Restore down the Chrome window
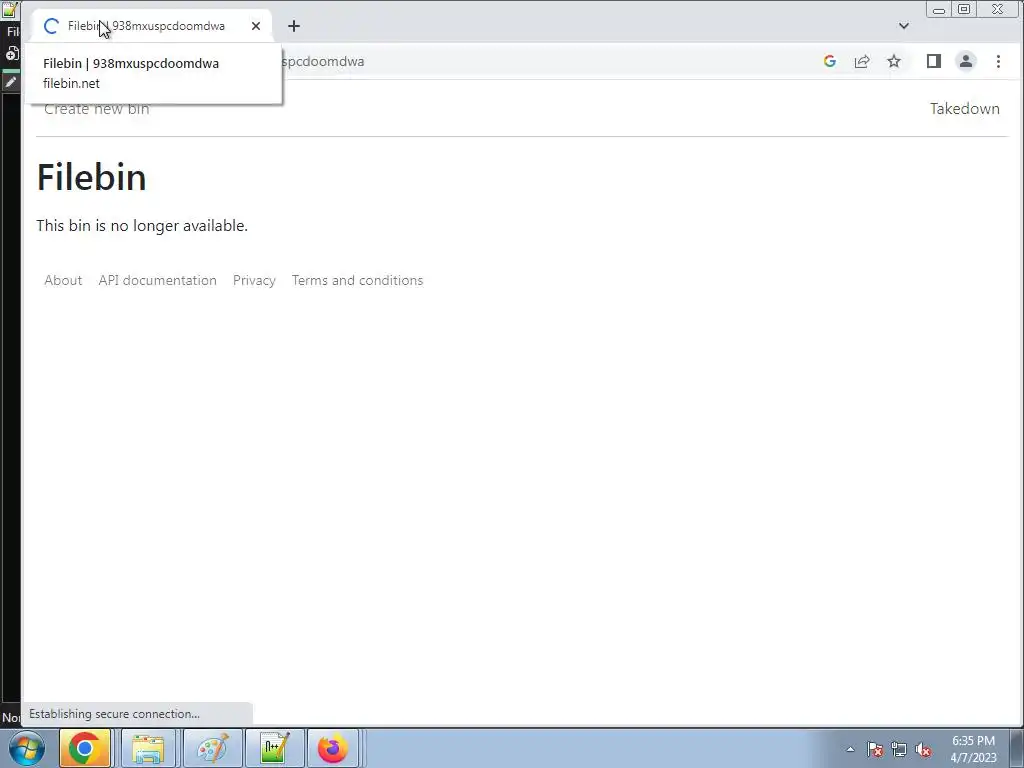The height and width of the screenshot is (768, 1024). (x=964, y=9)
